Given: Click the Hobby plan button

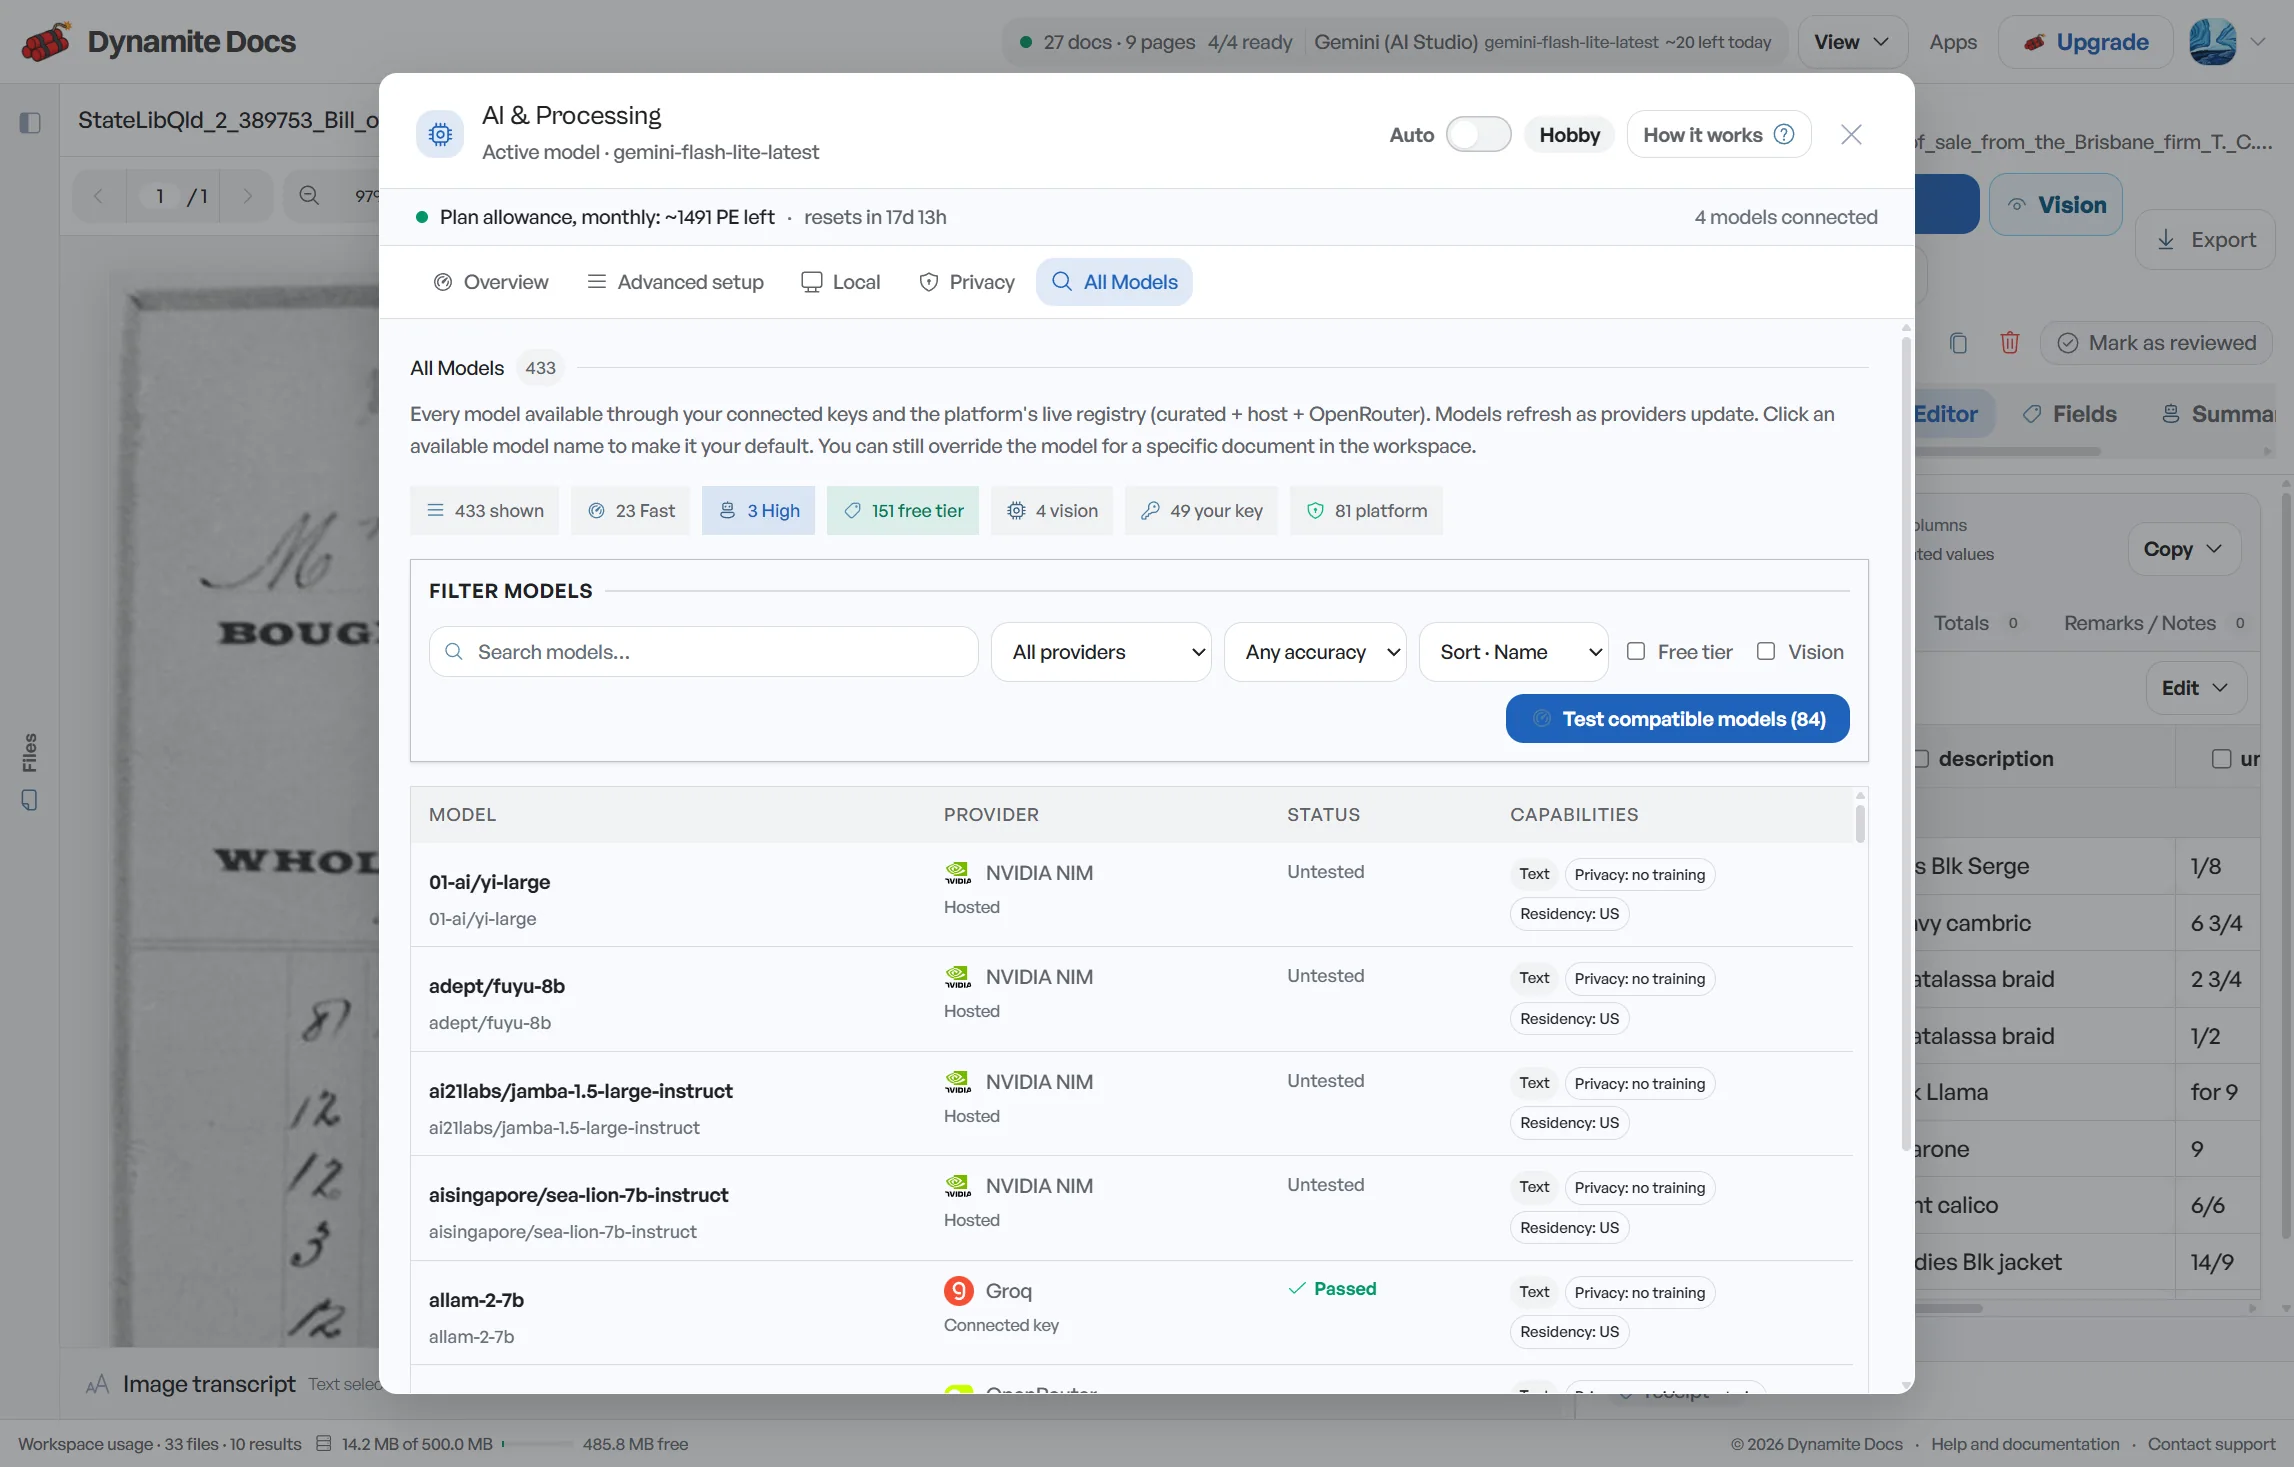Looking at the screenshot, I should [x=1569, y=134].
